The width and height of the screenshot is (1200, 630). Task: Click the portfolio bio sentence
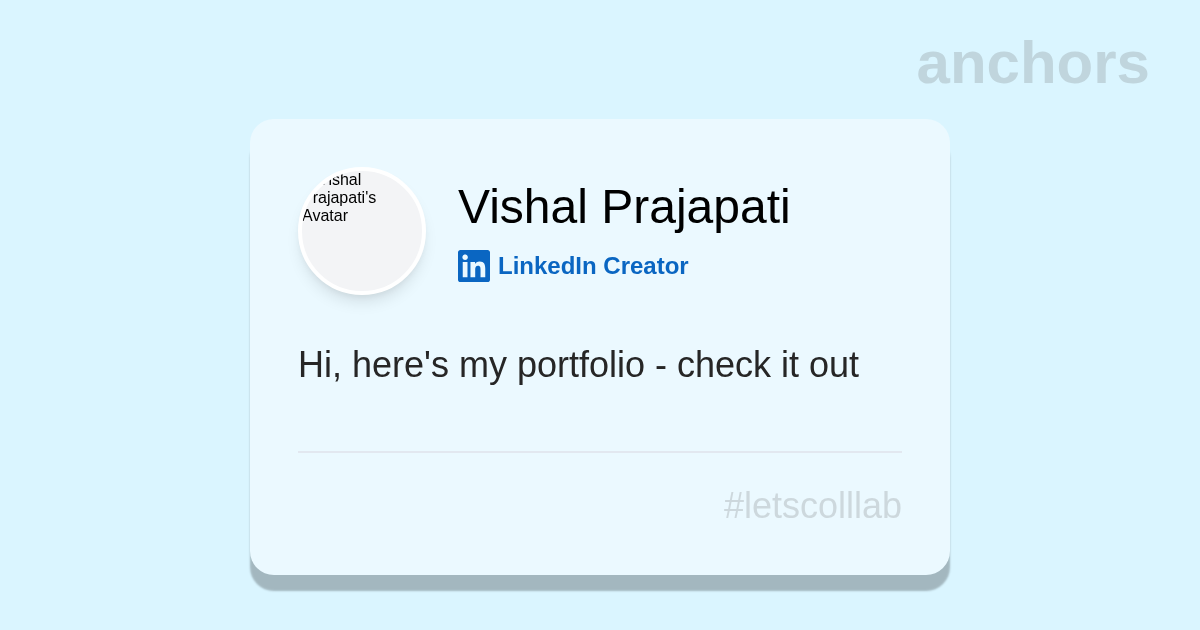578,365
